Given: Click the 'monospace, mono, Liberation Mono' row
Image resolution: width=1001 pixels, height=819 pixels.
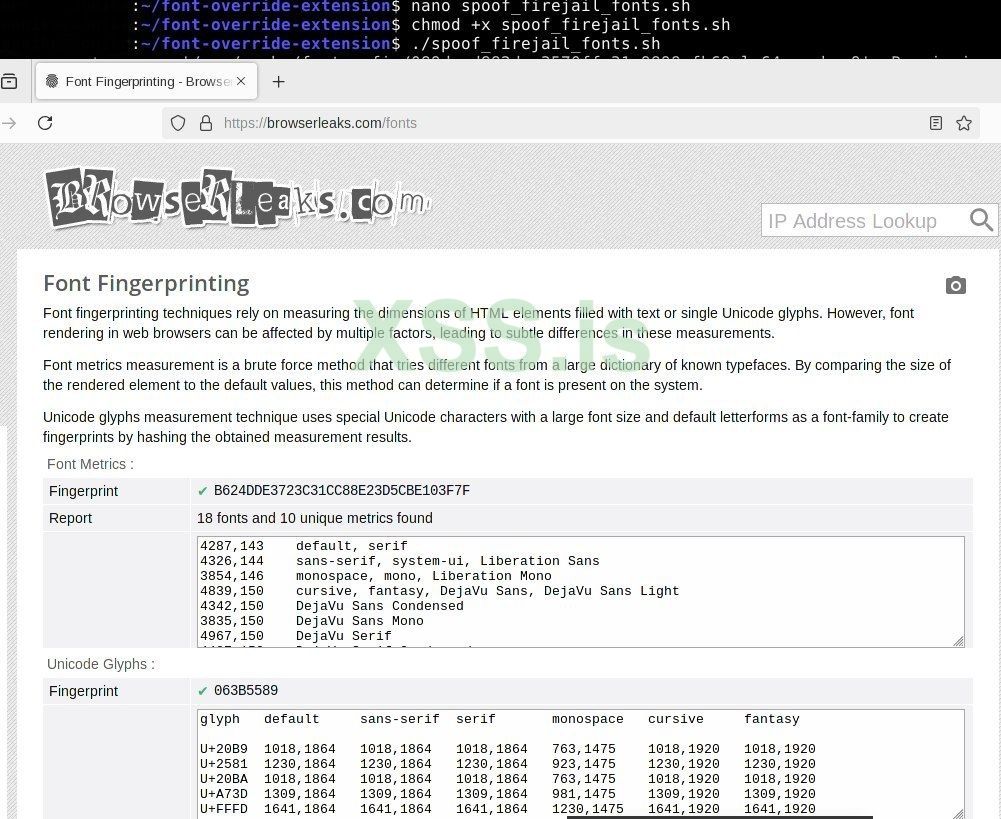Looking at the screenshot, I should point(376,576).
